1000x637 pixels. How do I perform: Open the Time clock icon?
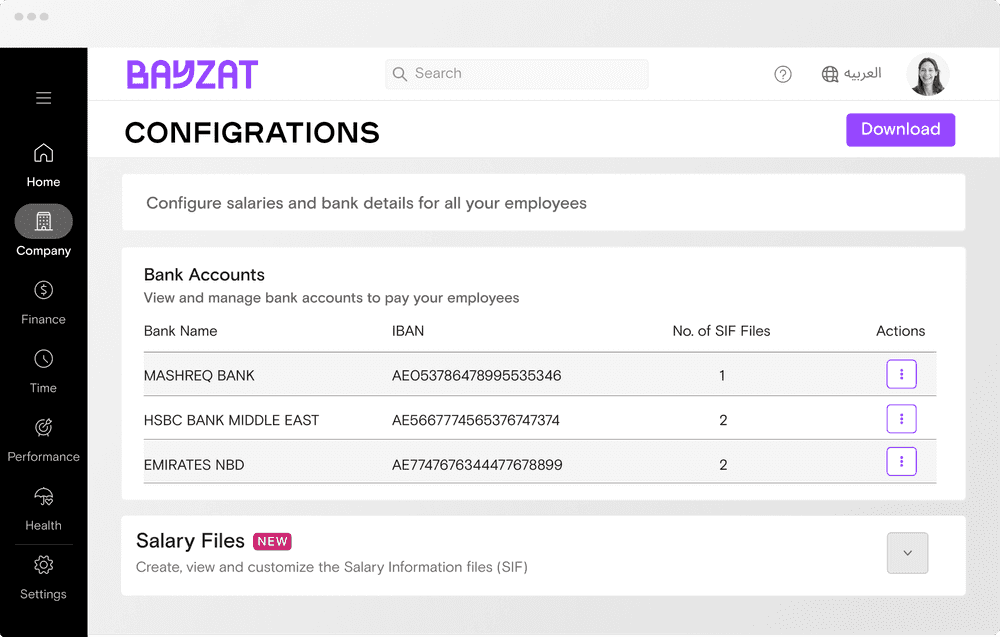tap(43, 359)
